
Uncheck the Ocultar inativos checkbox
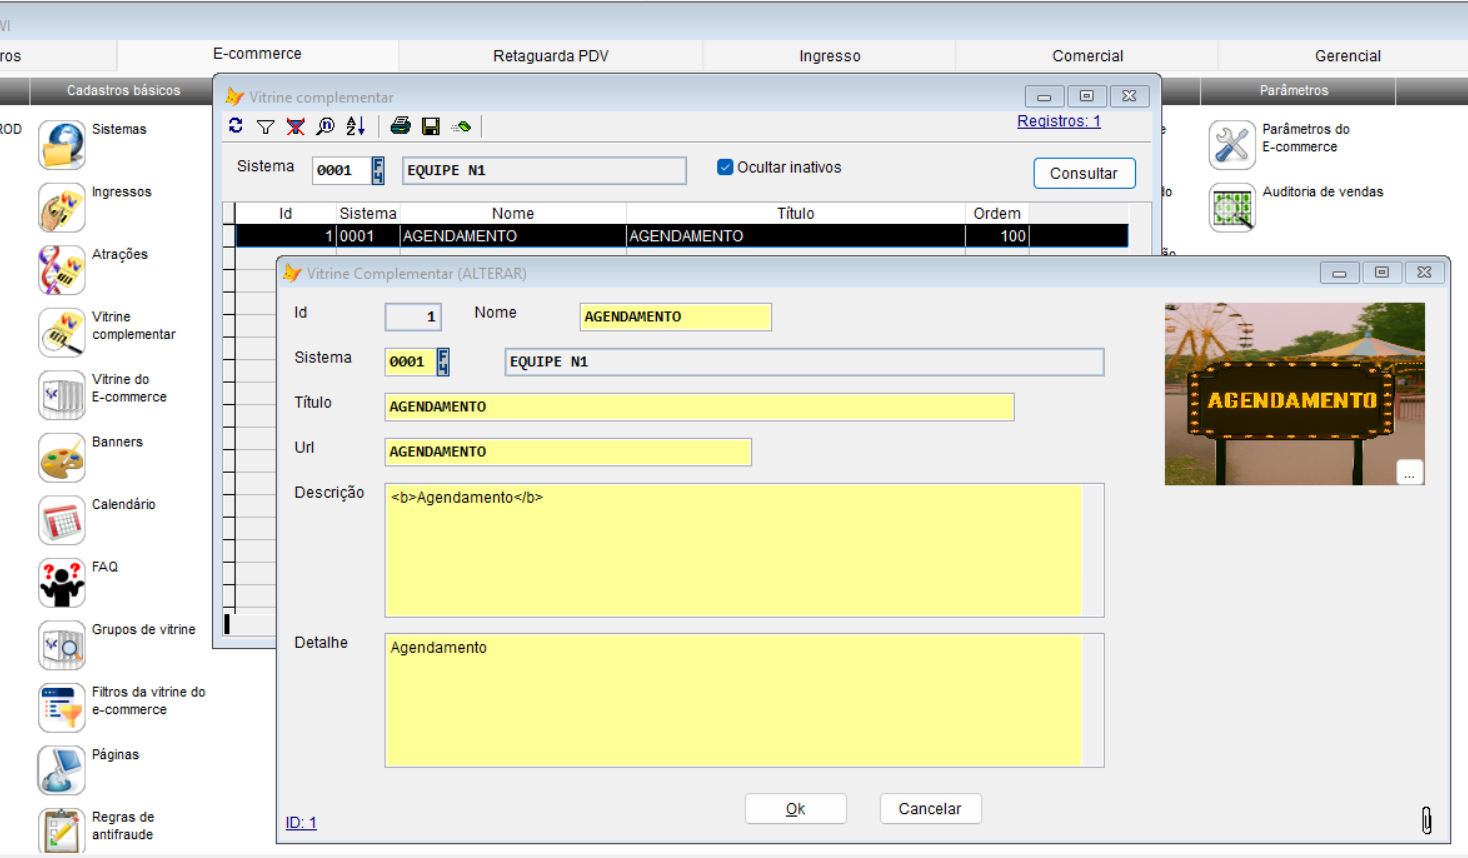click(725, 167)
